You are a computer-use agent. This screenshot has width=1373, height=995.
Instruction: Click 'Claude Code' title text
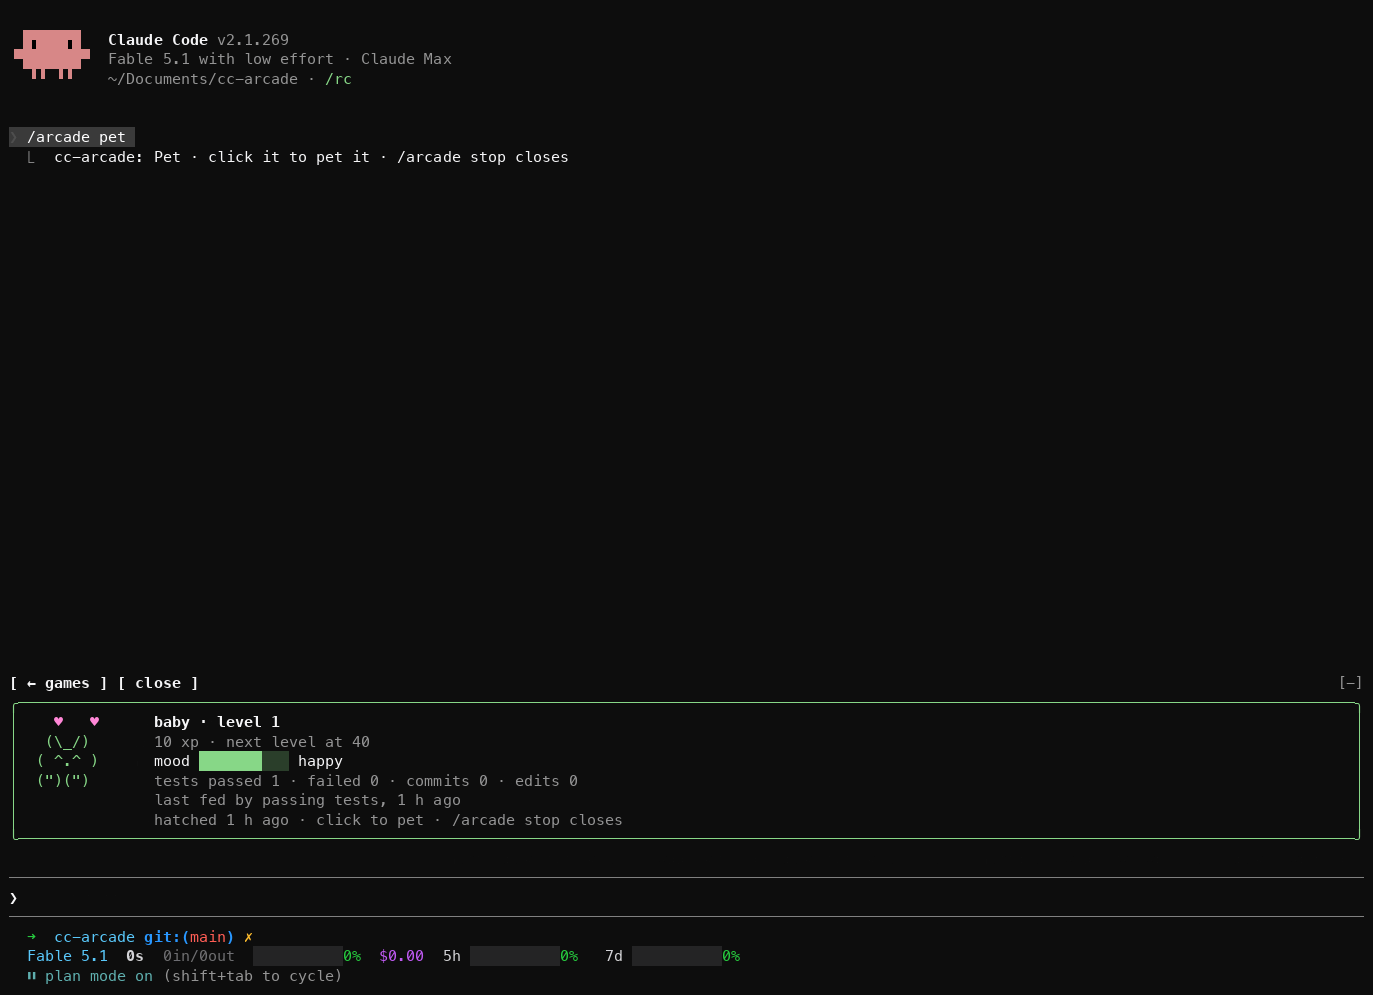point(158,40)
